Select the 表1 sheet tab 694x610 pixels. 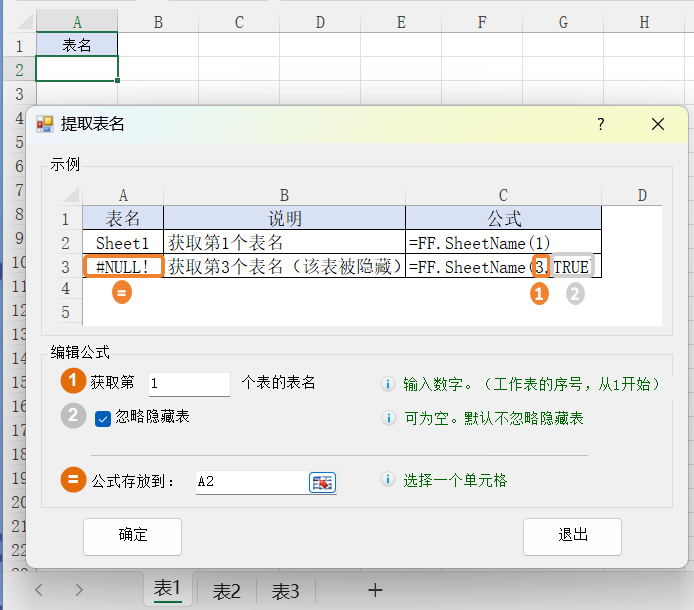[167, 590]
